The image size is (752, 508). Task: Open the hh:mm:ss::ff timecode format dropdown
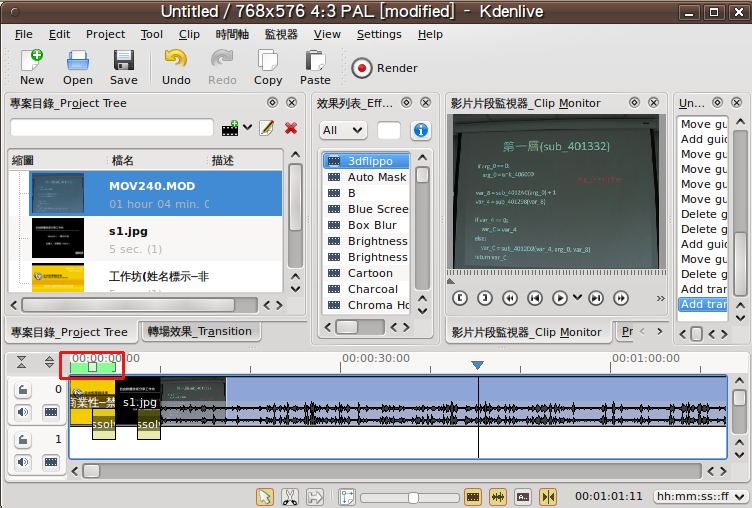point(701,496)
